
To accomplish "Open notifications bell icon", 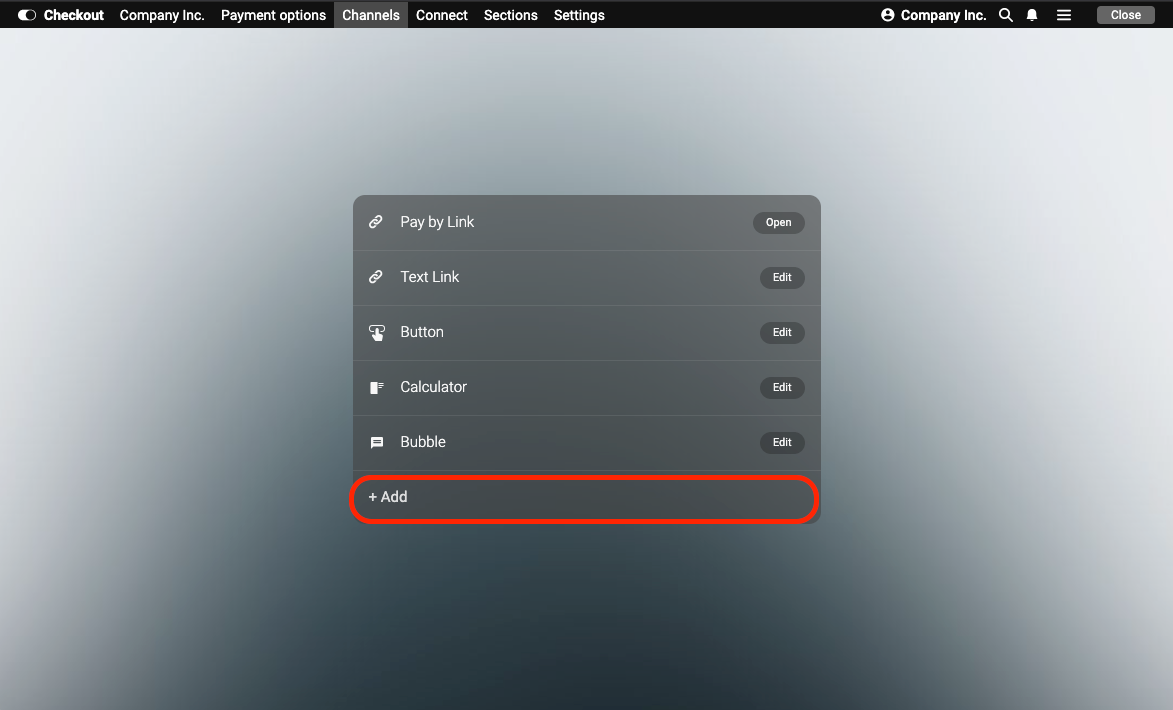I will tap(1032, 15).
